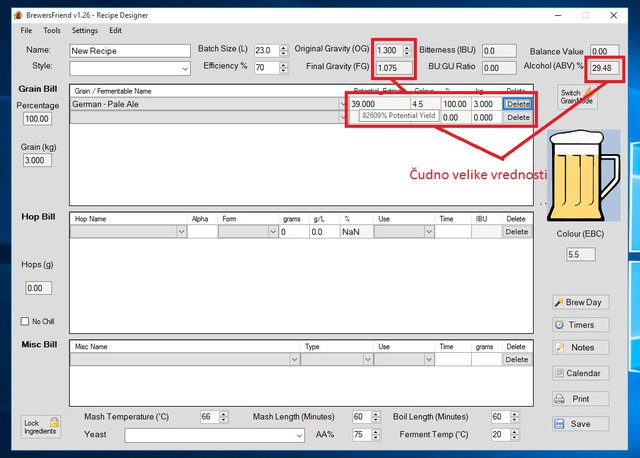Click the Grain Percentage field showing 100.00
Viewport: 640px width, 458px height.
[37, 119]
